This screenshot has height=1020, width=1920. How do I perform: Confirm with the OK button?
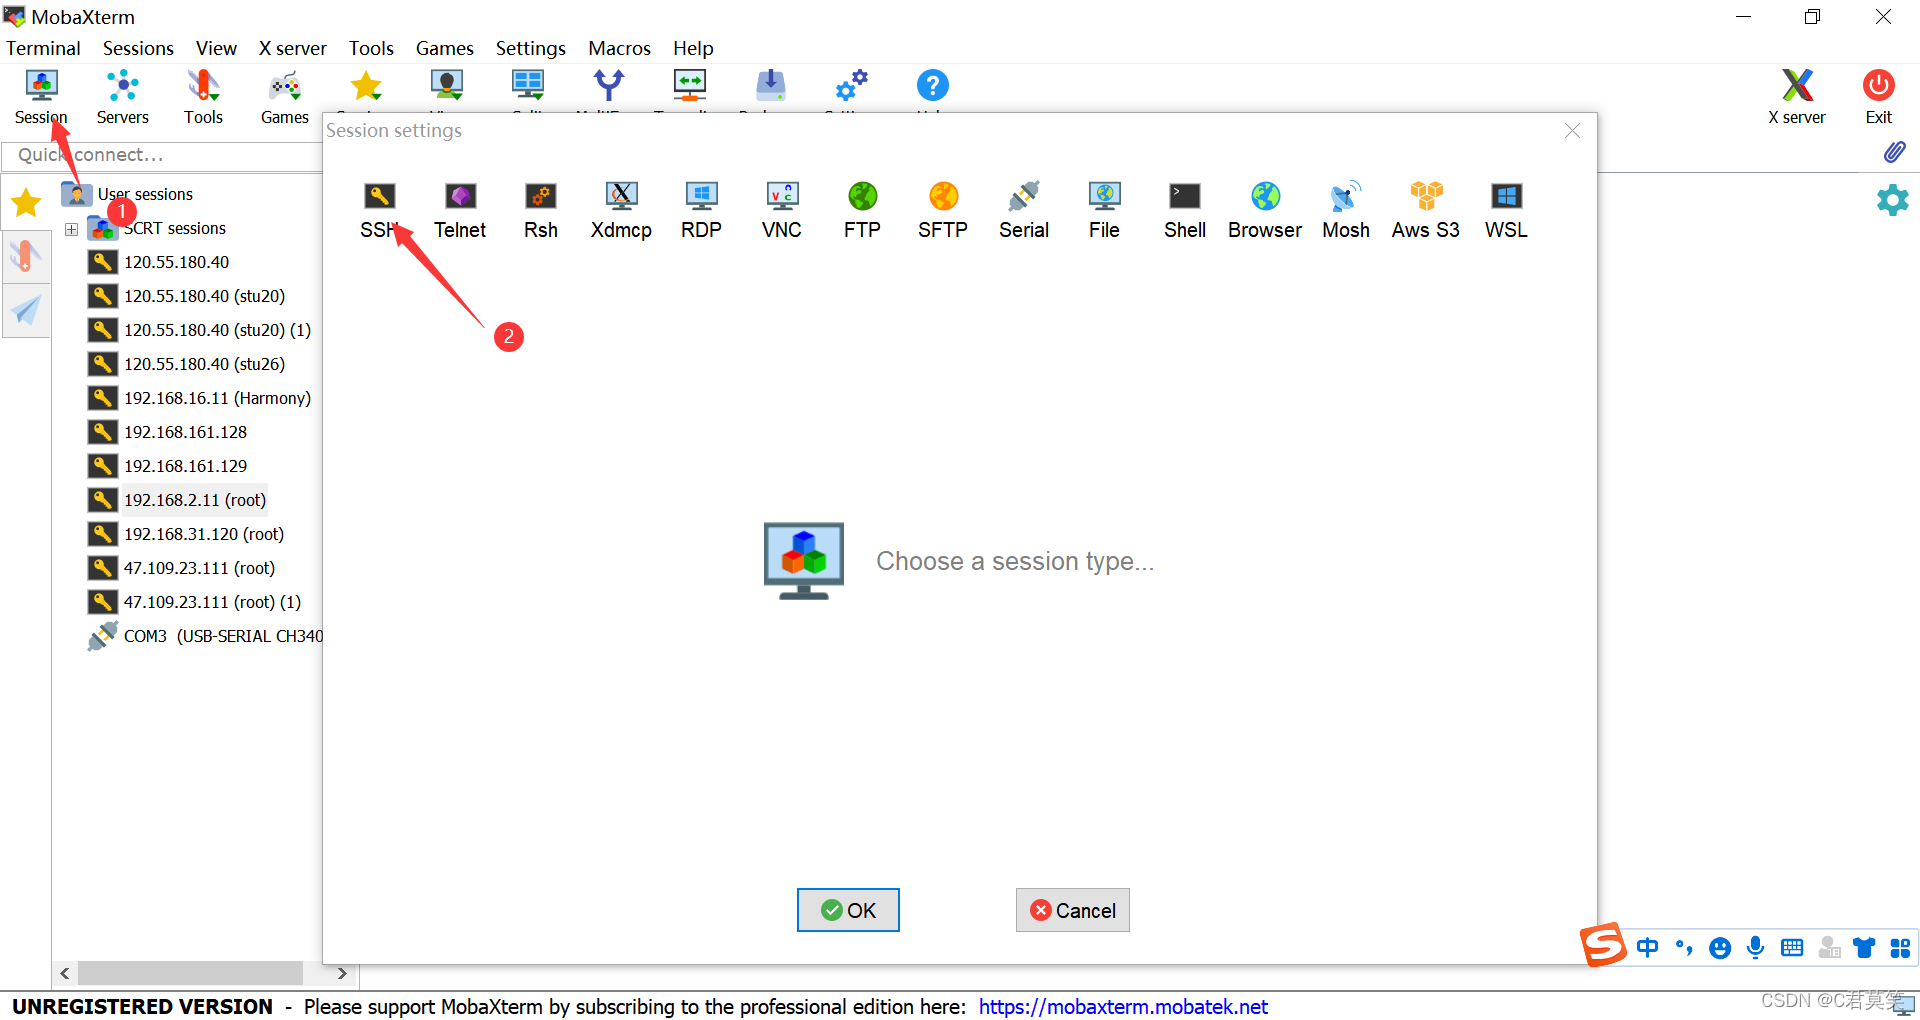click(x=848, y=910)
